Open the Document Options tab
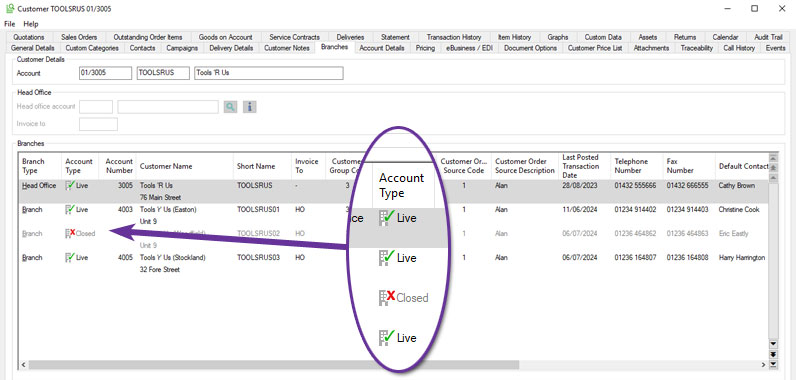The image size is (796, 380). (530, 48)
